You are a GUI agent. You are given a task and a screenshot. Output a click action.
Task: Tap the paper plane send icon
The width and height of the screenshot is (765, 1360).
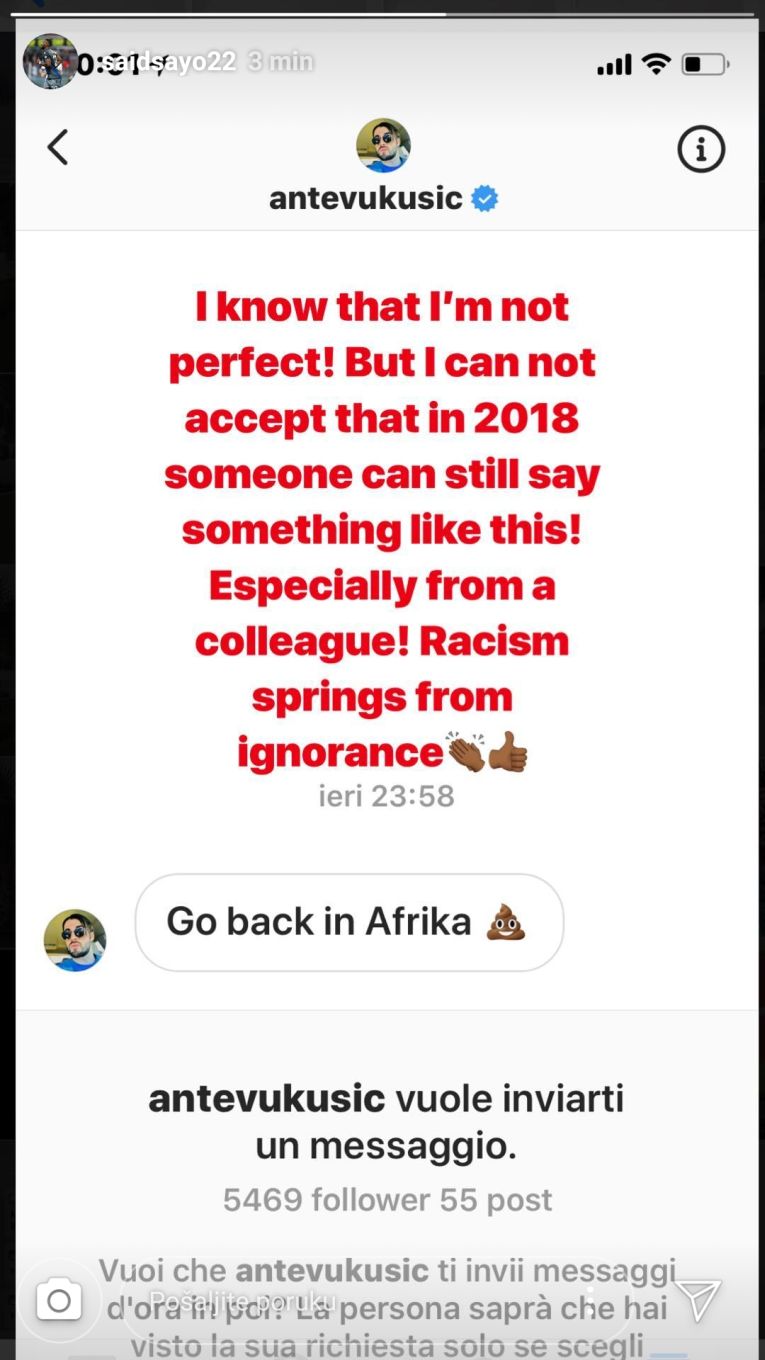698,1300
